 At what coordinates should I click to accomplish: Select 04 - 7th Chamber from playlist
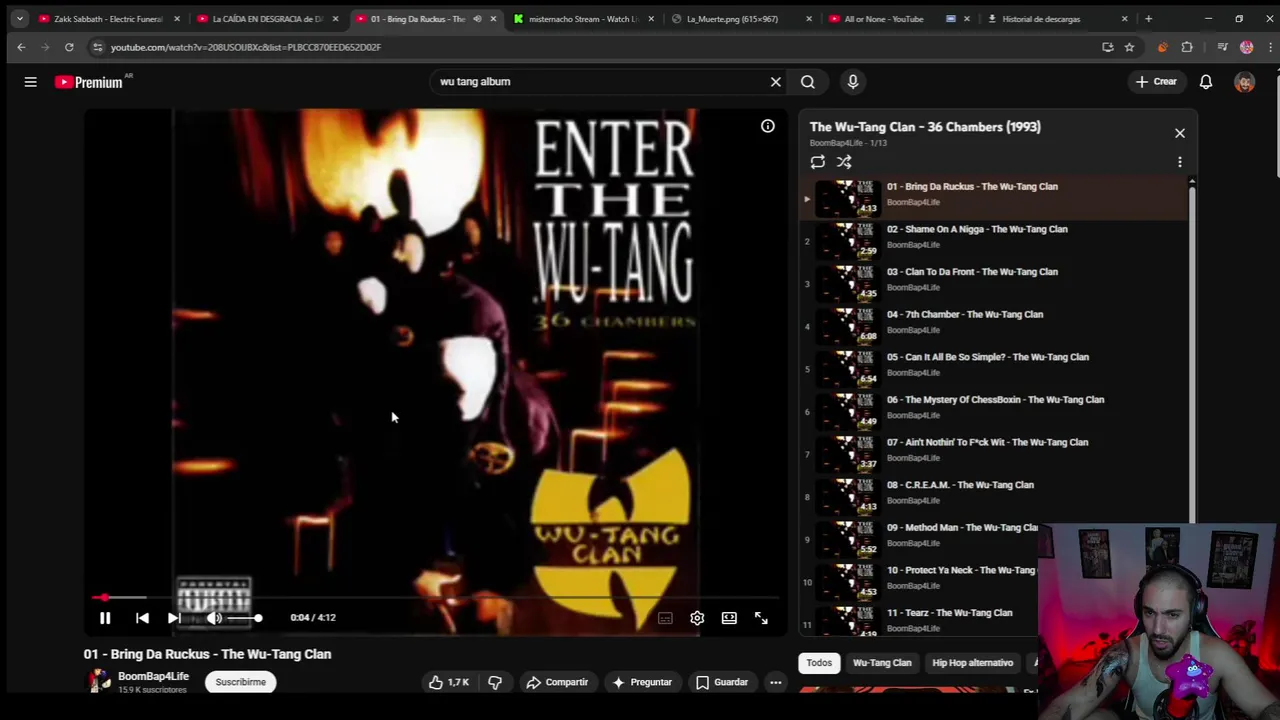tap(992, 327)
